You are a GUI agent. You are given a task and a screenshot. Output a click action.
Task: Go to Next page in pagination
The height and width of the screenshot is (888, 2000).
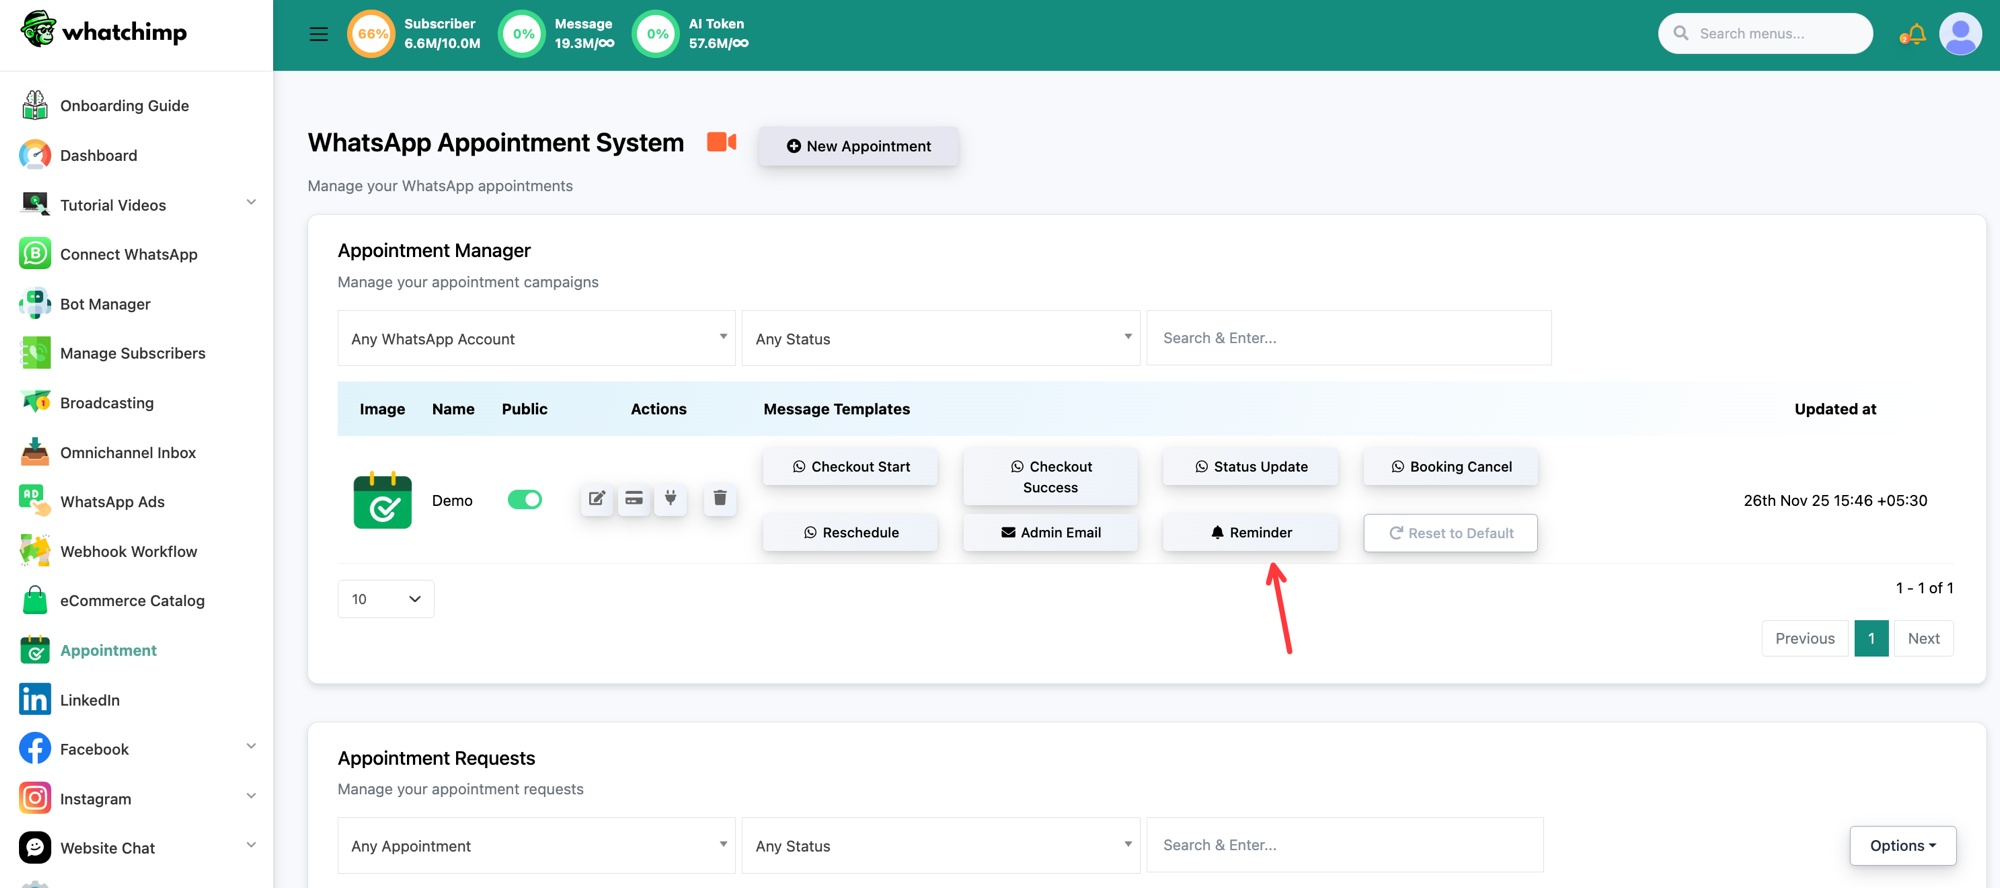[x=1924, y=638]
